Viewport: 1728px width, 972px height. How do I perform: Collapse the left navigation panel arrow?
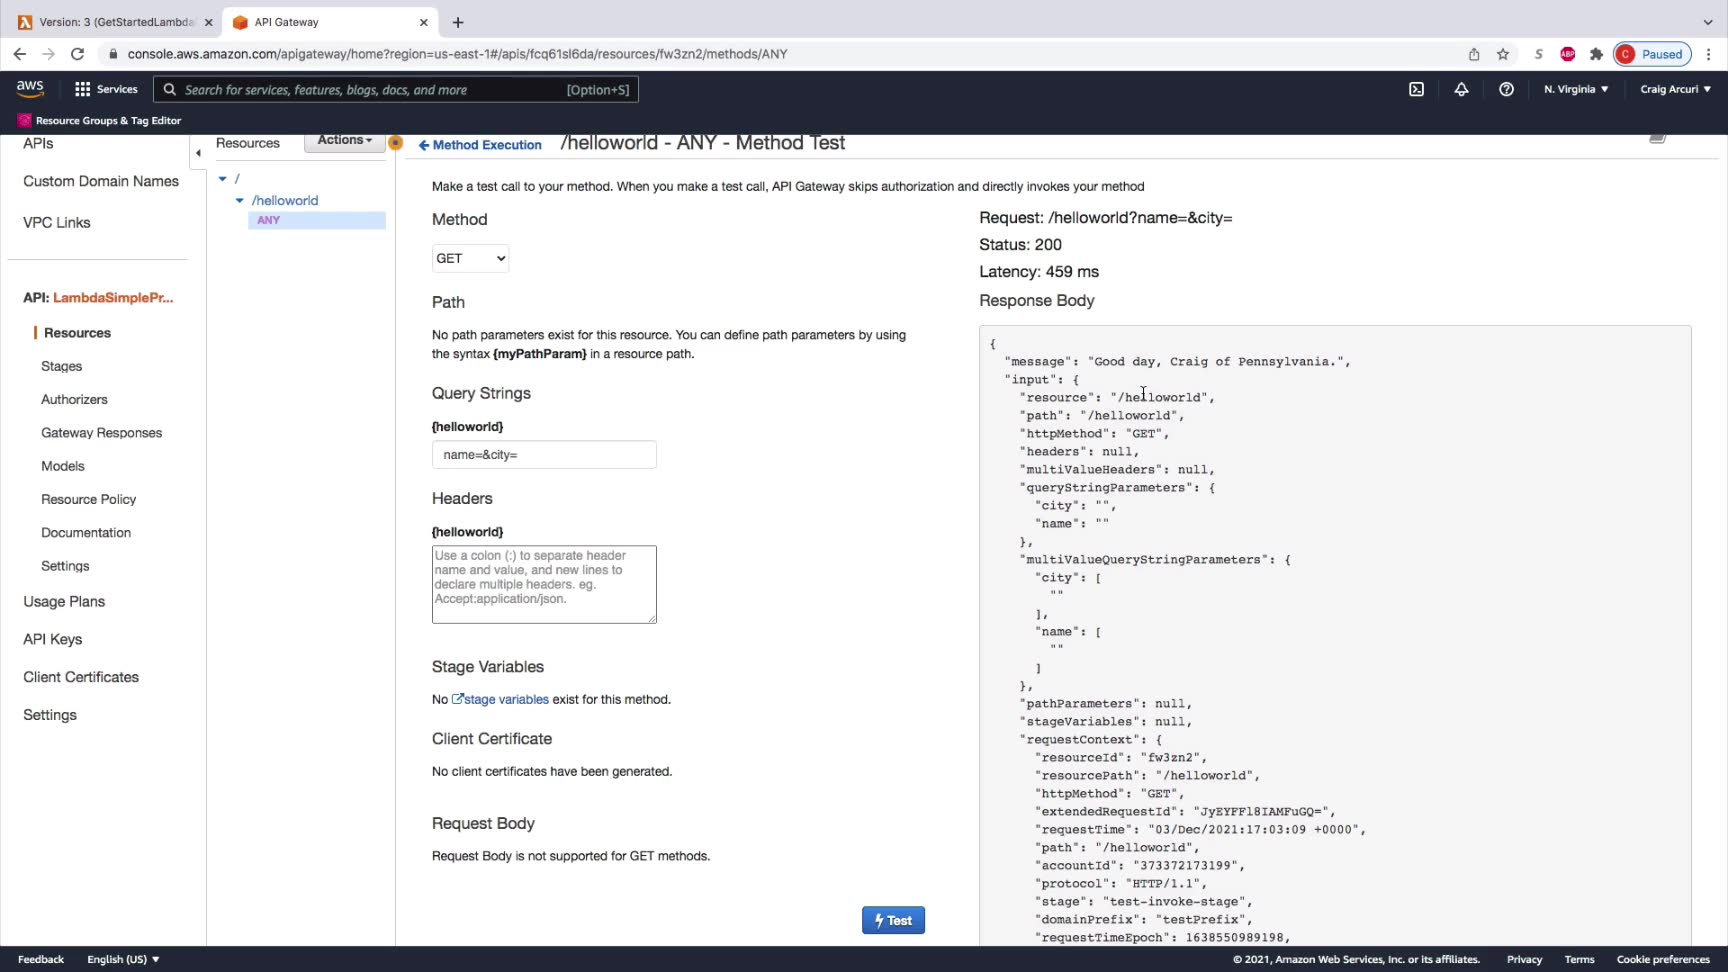[x=198, y=153]
